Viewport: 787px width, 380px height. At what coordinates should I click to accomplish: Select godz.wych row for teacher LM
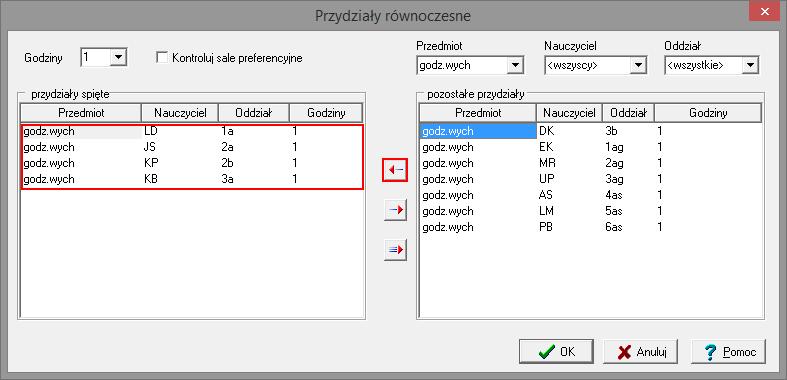point(591,211)
